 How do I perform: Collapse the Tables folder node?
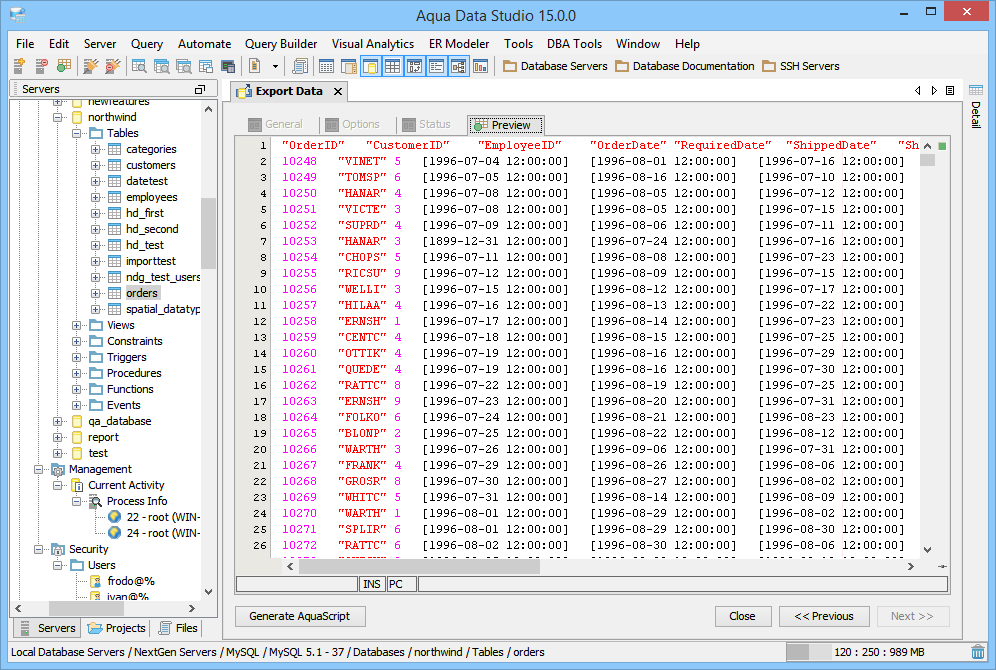pyautogui.click(x=76, y=133)
